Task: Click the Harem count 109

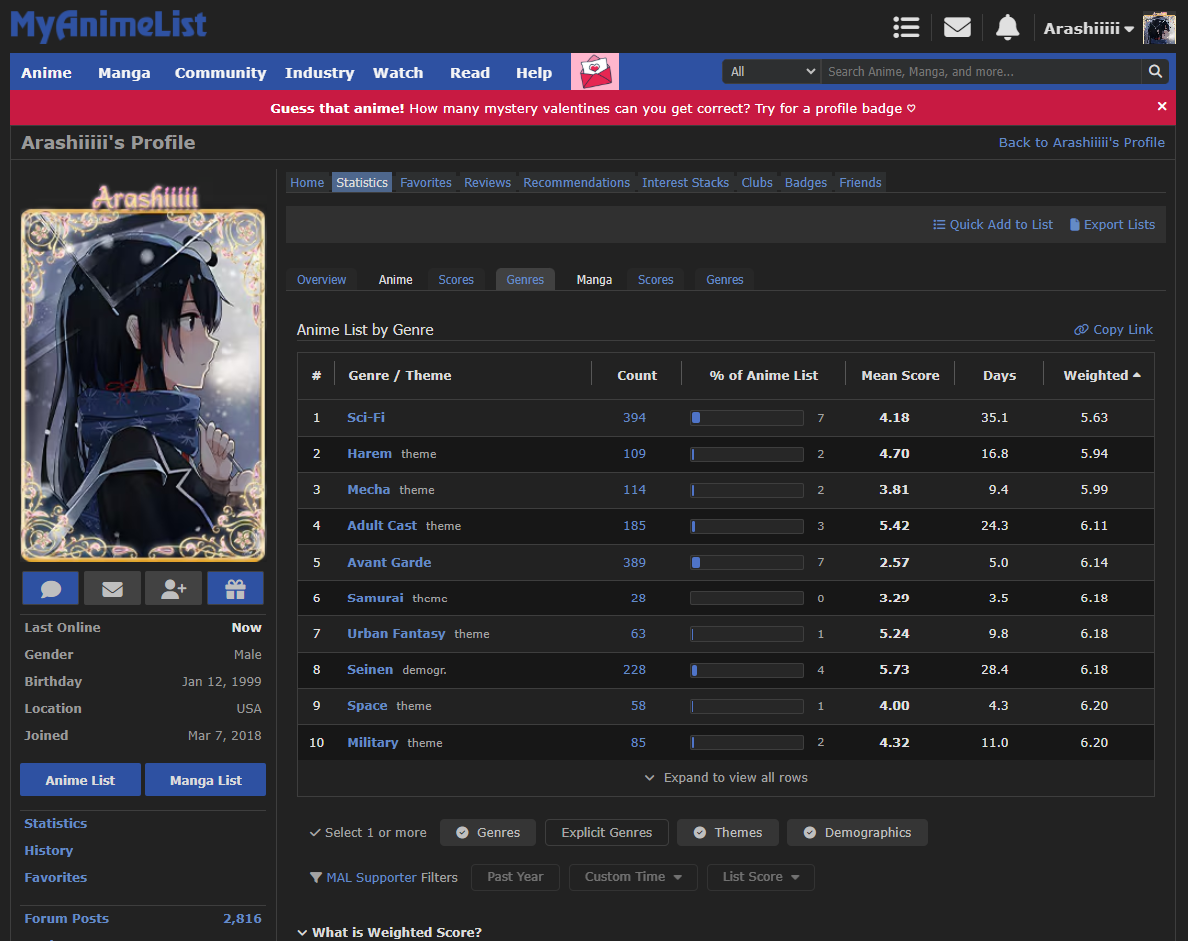Action: coord(634,454)
